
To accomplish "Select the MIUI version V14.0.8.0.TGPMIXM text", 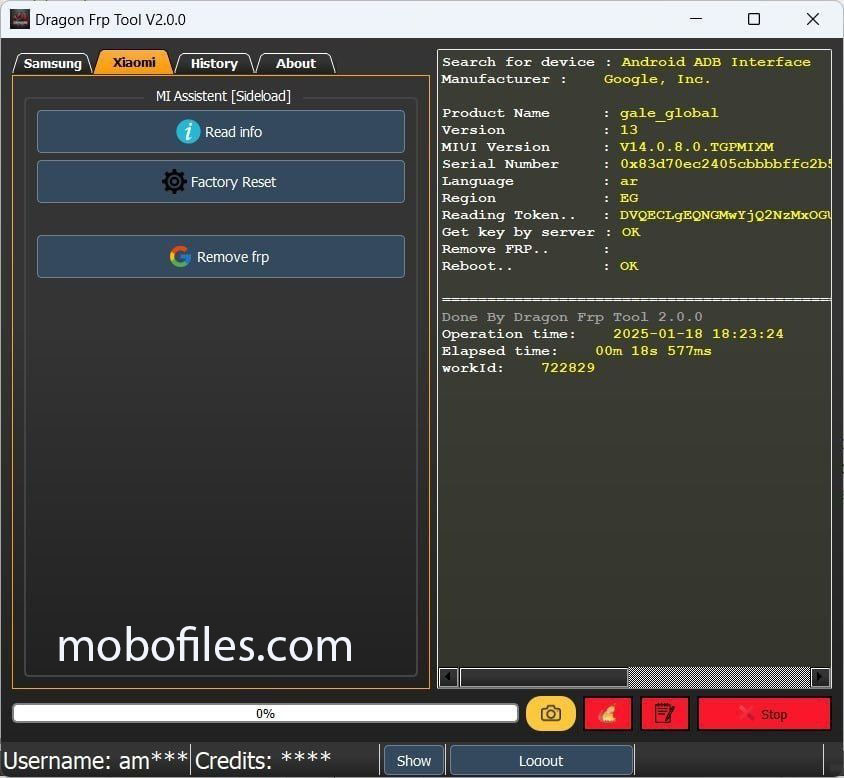I will 697,147.
